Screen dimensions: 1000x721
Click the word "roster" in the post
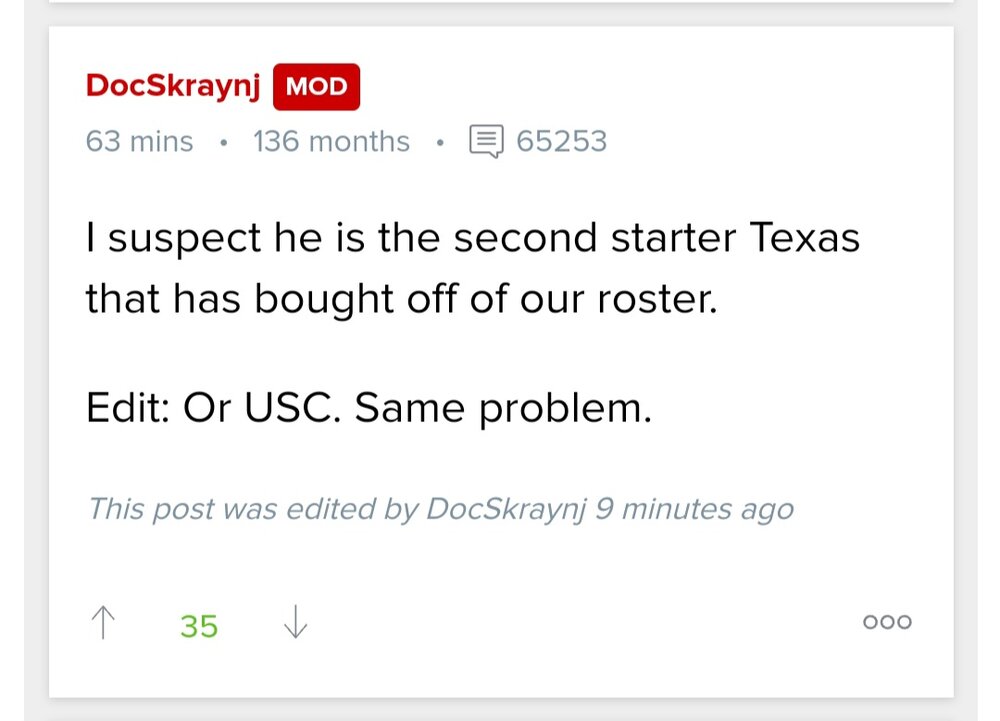(660, 298)
